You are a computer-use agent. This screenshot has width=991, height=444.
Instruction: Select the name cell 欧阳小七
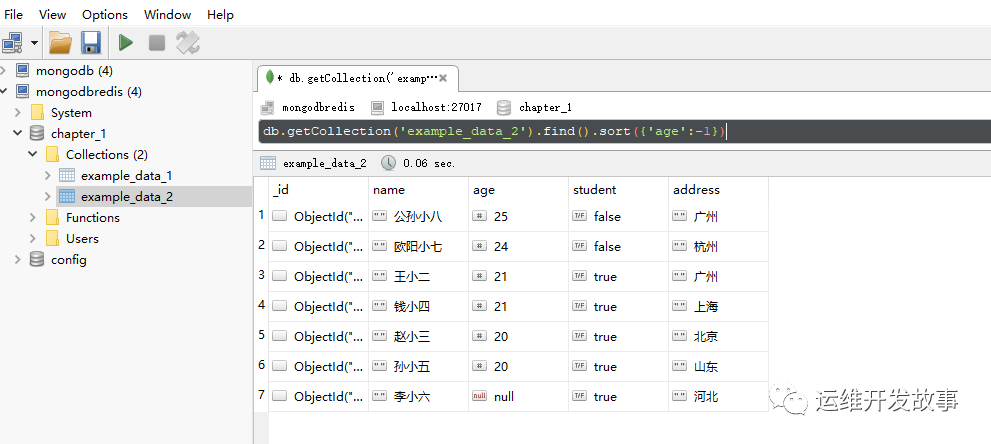click(x=418, y=246)
